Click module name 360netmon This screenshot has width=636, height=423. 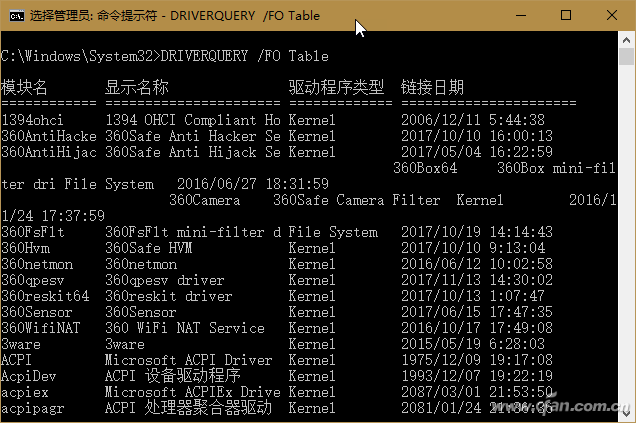point(37,264)
